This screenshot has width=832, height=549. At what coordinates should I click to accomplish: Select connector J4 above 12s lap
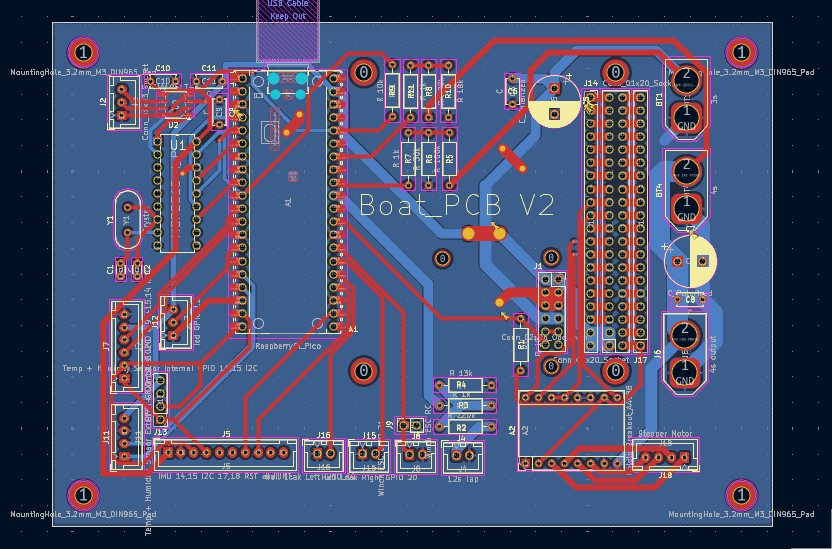pyautogui.click(x=463, y=457)
